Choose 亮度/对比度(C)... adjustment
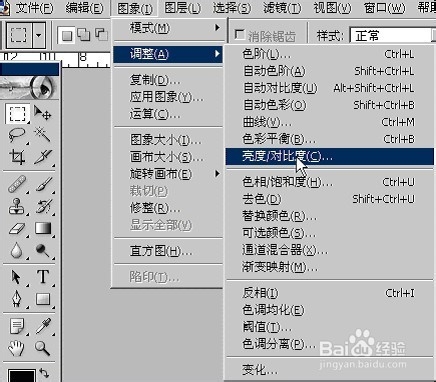Screen dimensions: 436x382 [330, 156]
